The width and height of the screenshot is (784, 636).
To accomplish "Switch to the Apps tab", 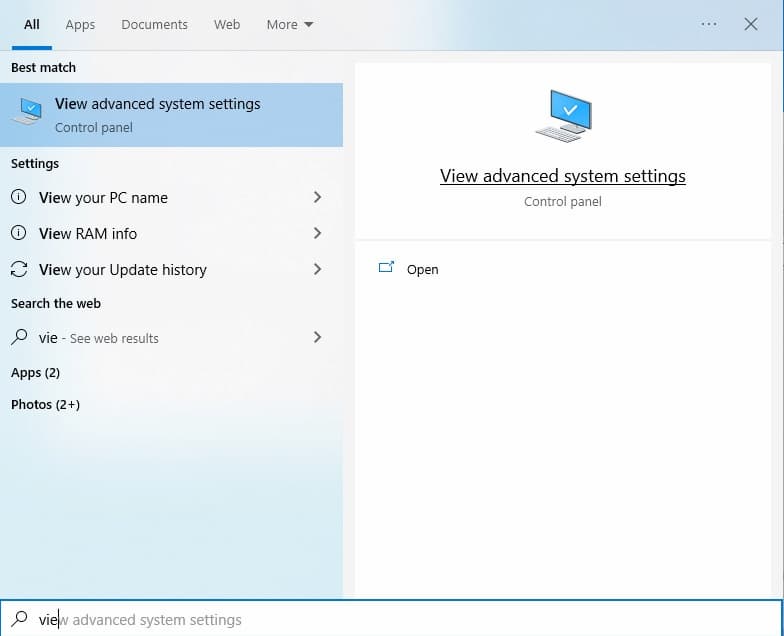I will [80, 24].
